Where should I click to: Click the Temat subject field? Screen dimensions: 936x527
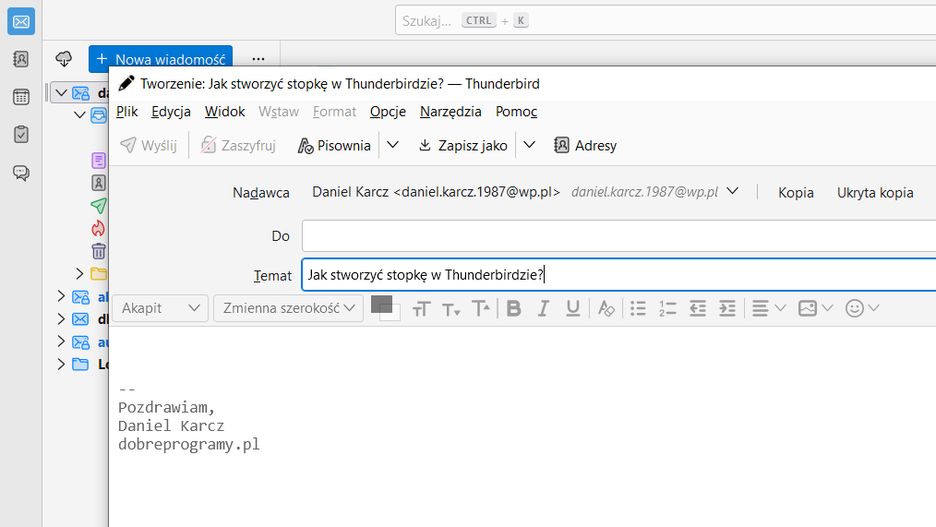pos(618,275)
